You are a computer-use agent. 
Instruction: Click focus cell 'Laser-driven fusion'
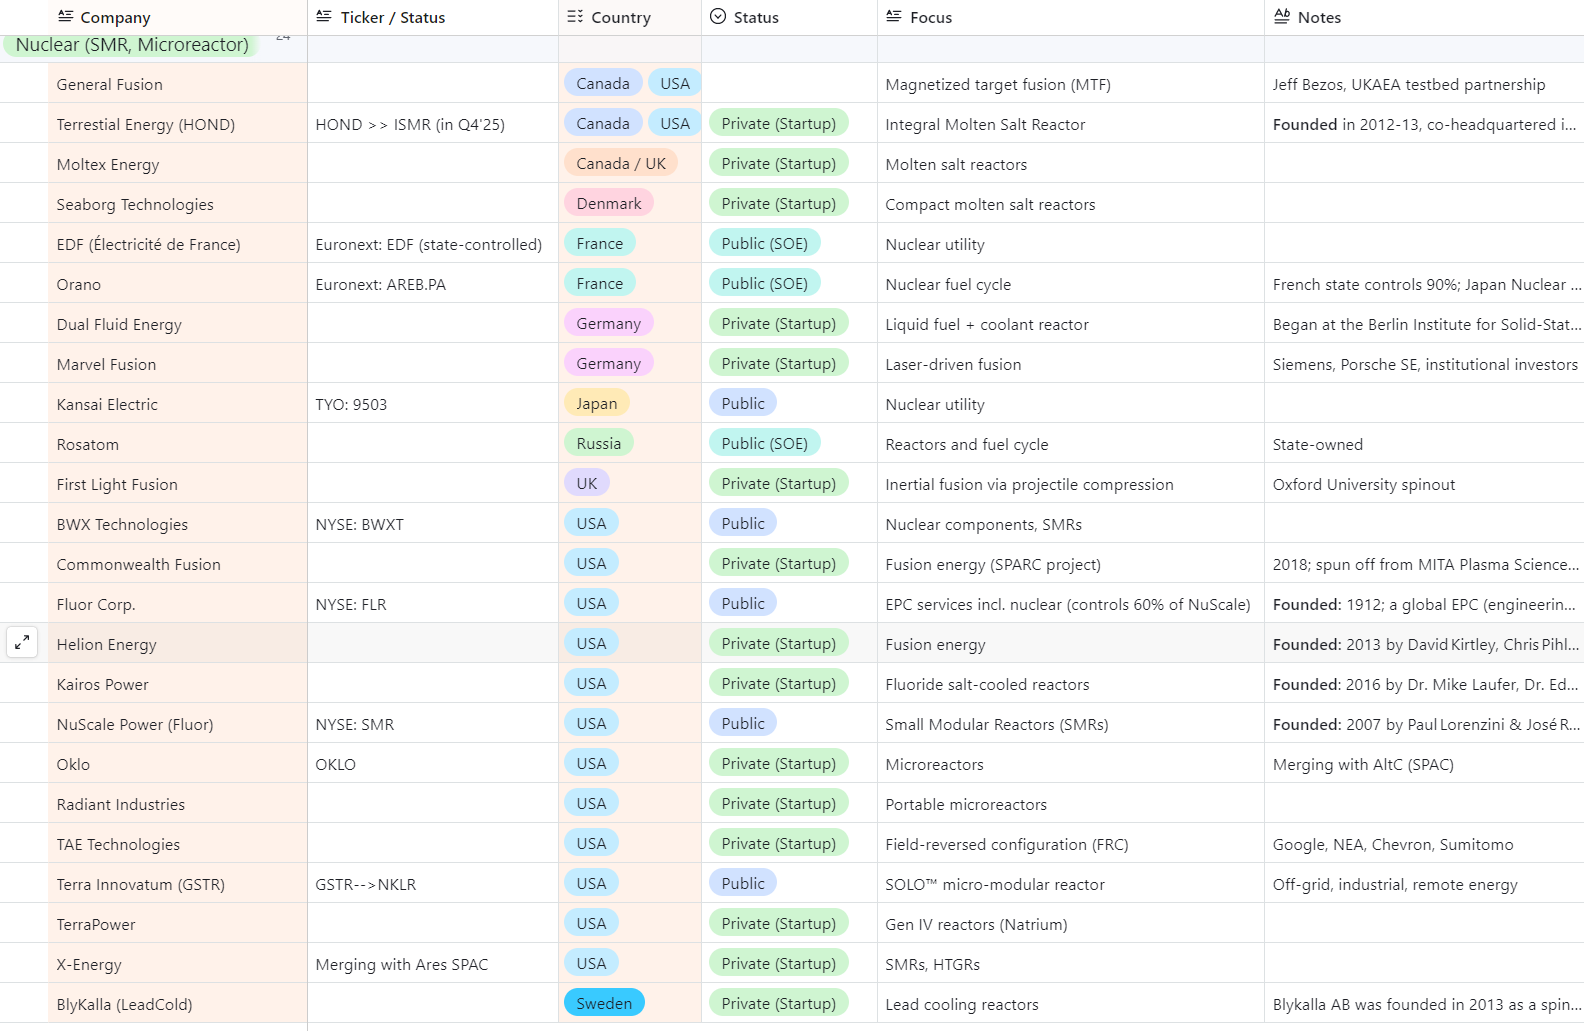[1071, 363]
